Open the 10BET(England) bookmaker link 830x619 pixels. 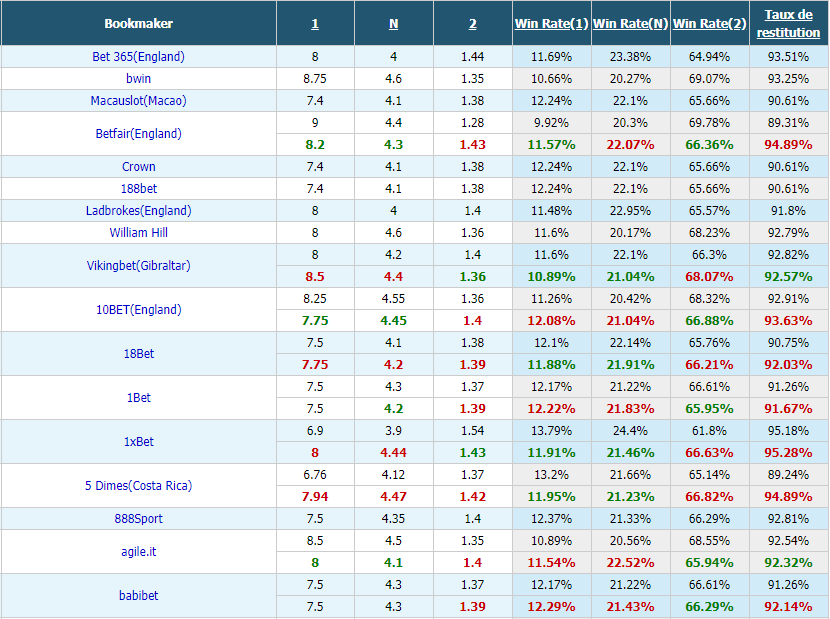(139, 309)
